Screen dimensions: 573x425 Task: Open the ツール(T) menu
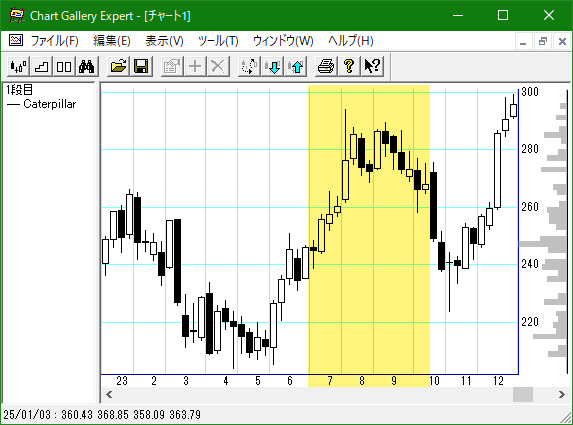coord(218,41)
